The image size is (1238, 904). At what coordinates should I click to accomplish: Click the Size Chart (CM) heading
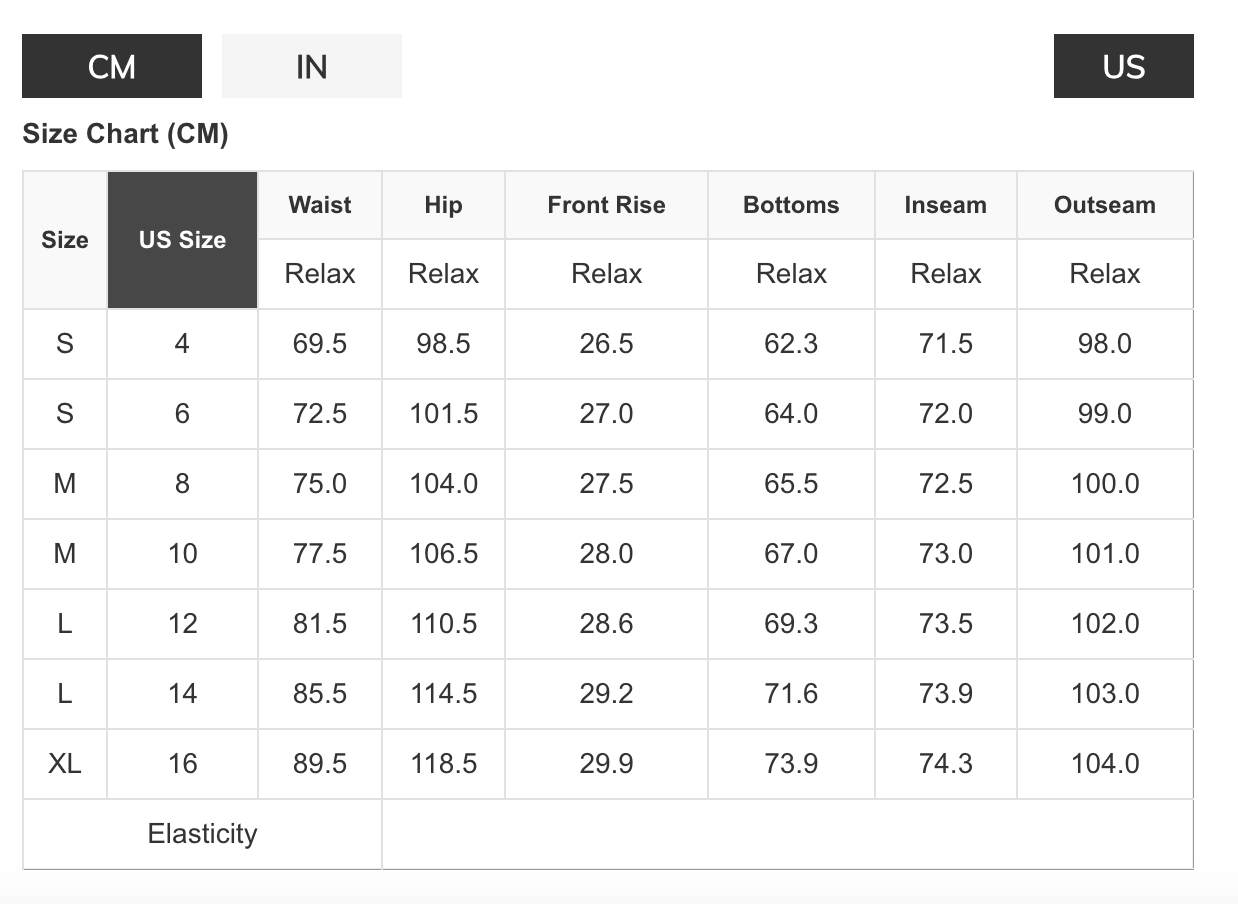point(125,134)
